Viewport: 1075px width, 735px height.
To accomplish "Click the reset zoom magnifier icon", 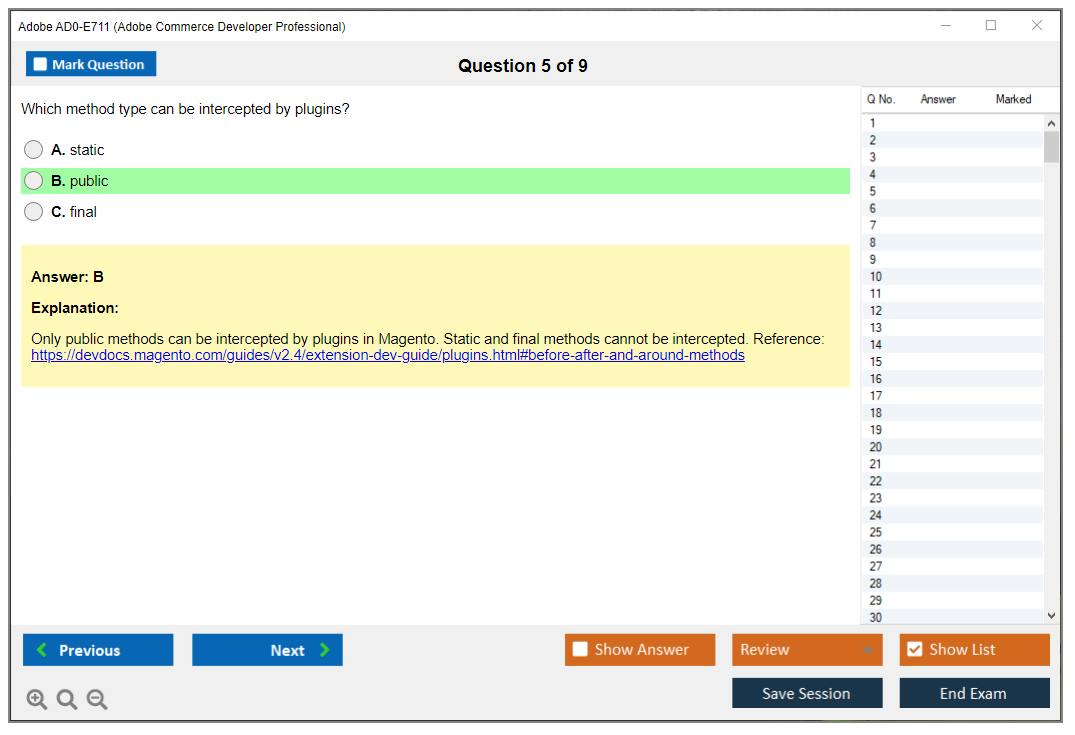I will click(x=67, y=700).
